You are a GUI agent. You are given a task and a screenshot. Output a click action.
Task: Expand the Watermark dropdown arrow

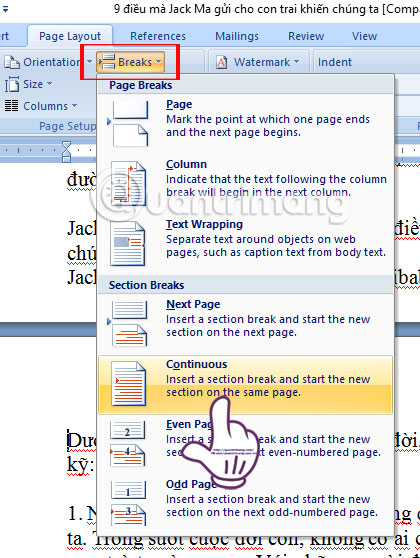tap(296, 62)
